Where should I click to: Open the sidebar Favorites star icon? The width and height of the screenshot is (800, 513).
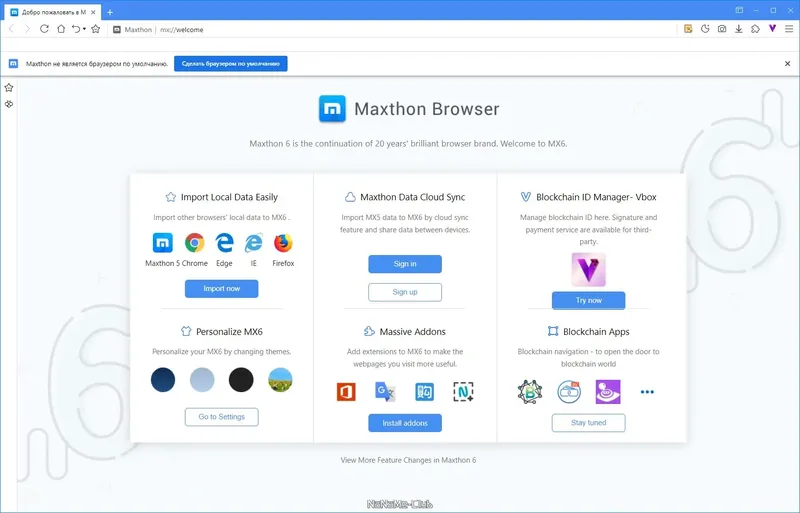tap(9, 88)
